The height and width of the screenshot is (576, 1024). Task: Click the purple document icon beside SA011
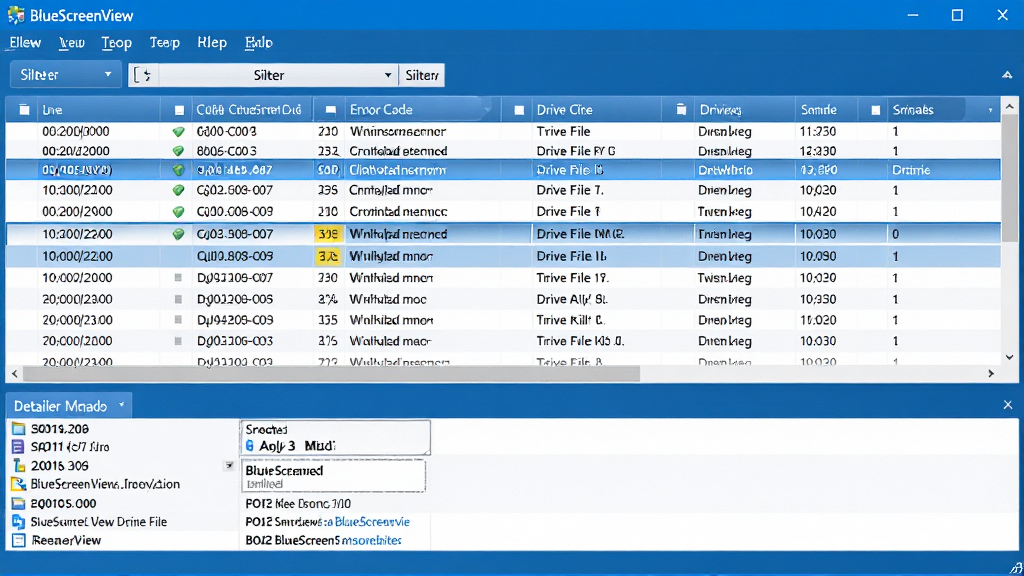click(18, 447)
